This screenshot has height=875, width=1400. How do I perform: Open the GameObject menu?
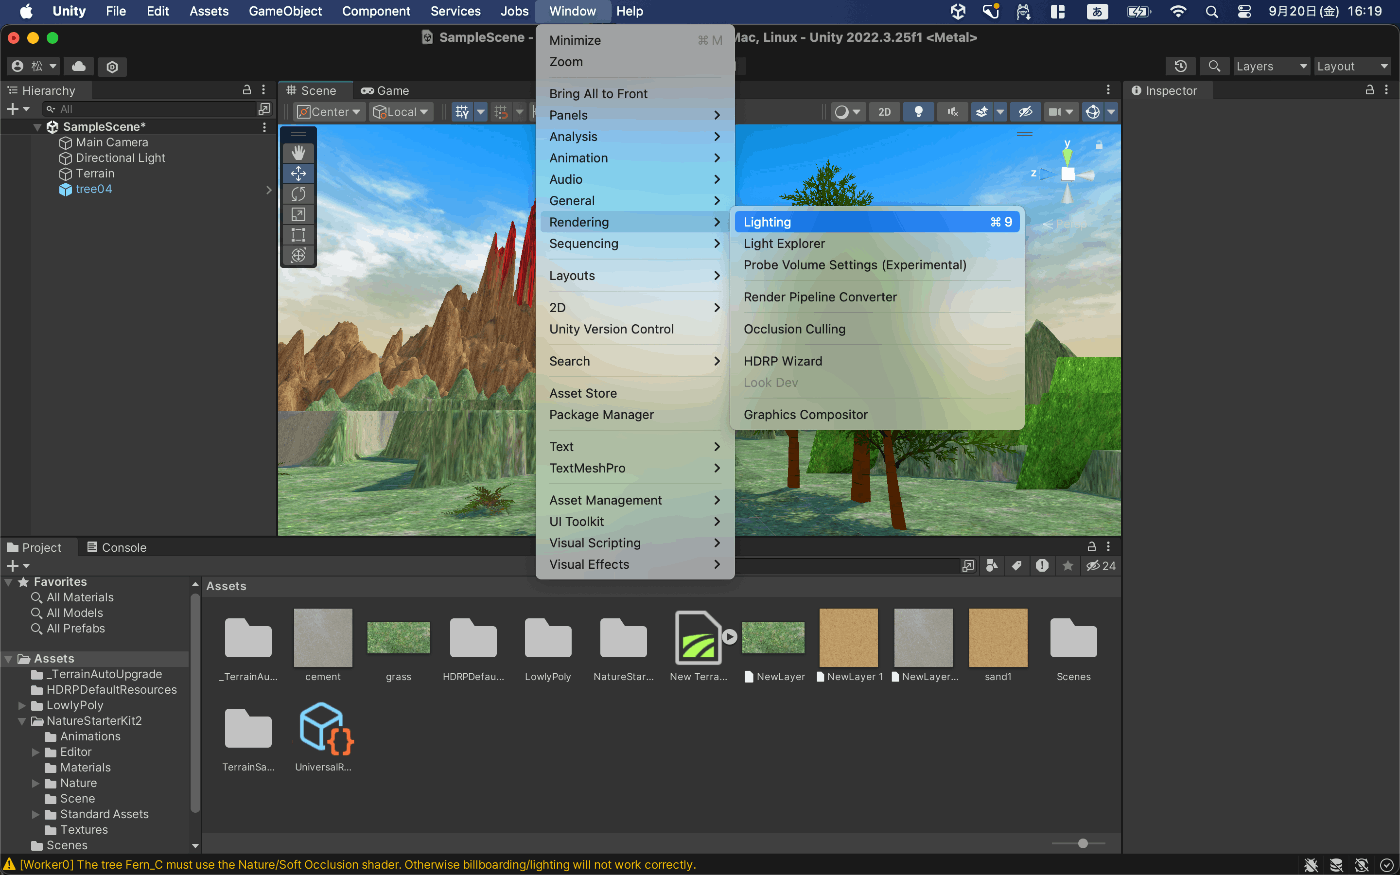tap(285, 11)
